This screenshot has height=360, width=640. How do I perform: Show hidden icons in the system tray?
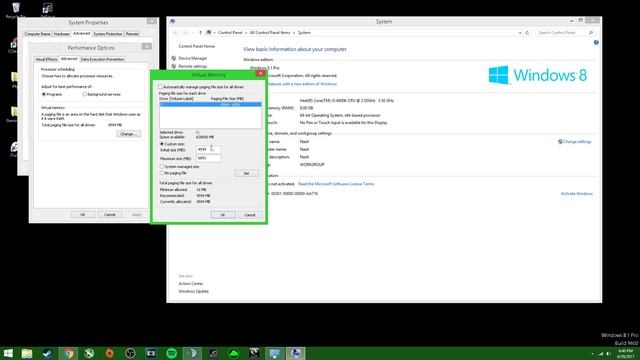coord(592,354)
